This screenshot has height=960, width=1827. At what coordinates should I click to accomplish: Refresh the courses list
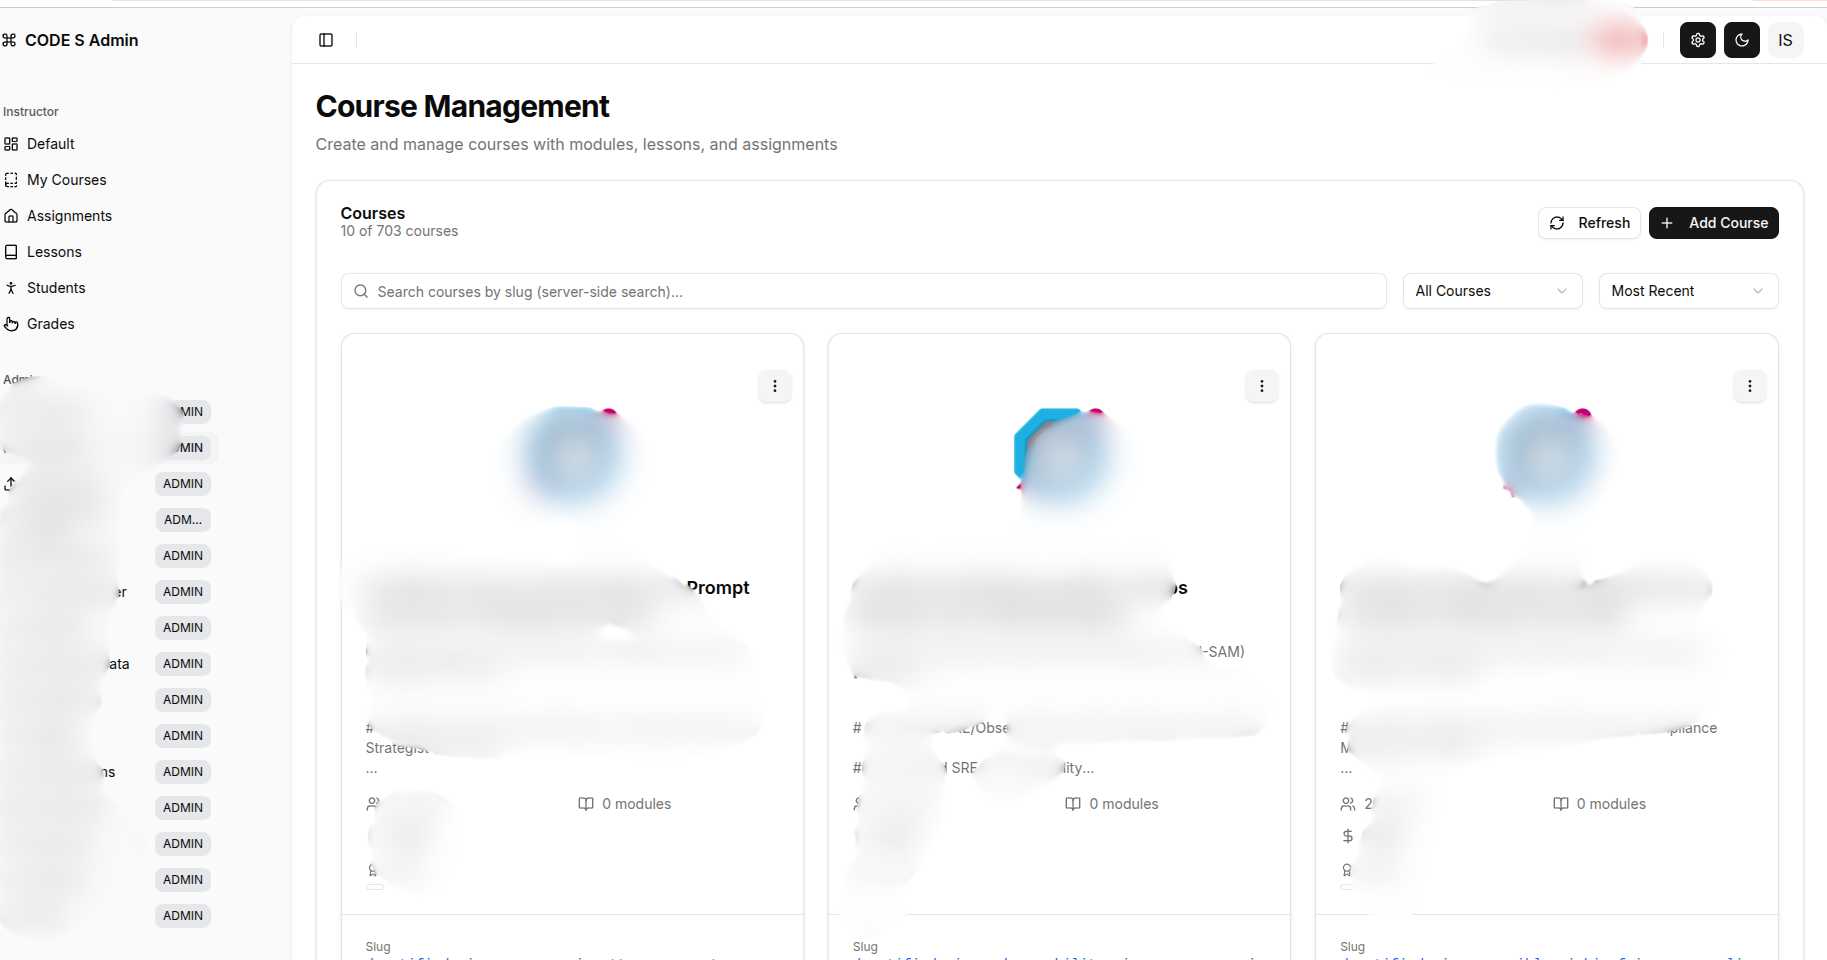(1589, 223)
